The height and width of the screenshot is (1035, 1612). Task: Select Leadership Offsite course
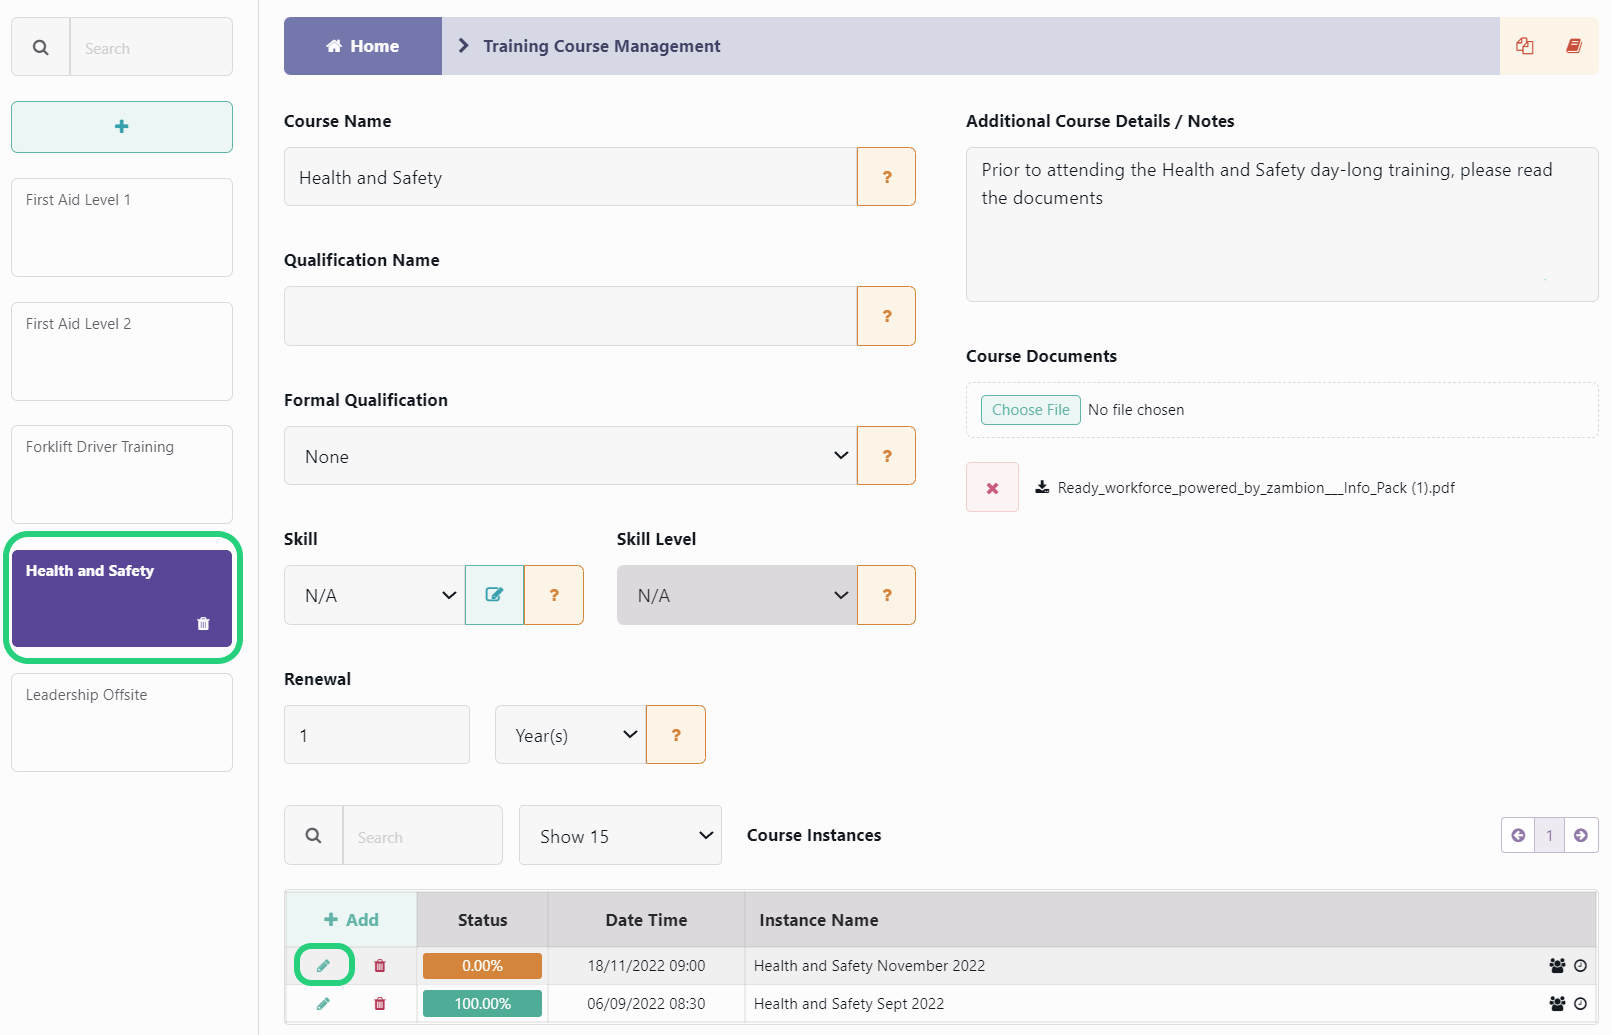coord(122,722)
